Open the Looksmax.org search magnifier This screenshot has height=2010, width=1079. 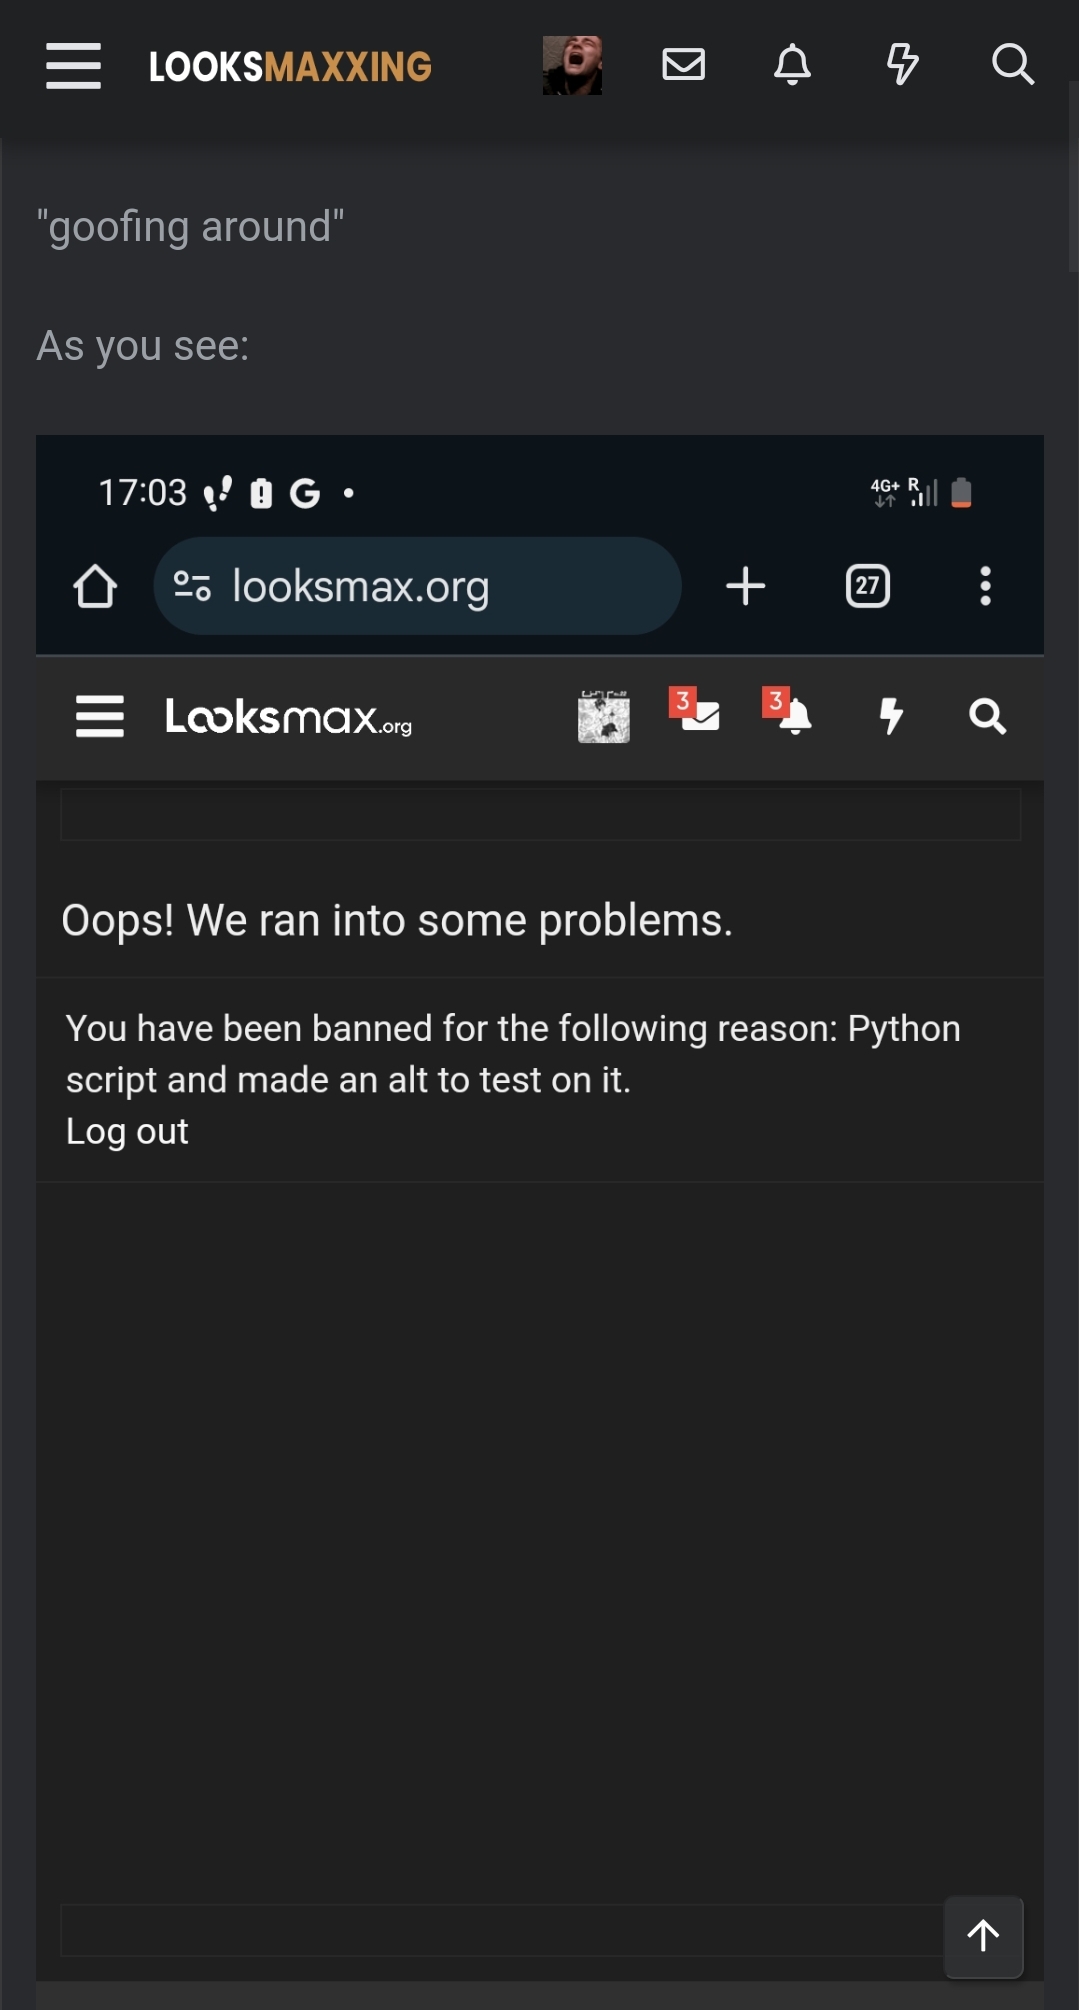pos(987,716)
